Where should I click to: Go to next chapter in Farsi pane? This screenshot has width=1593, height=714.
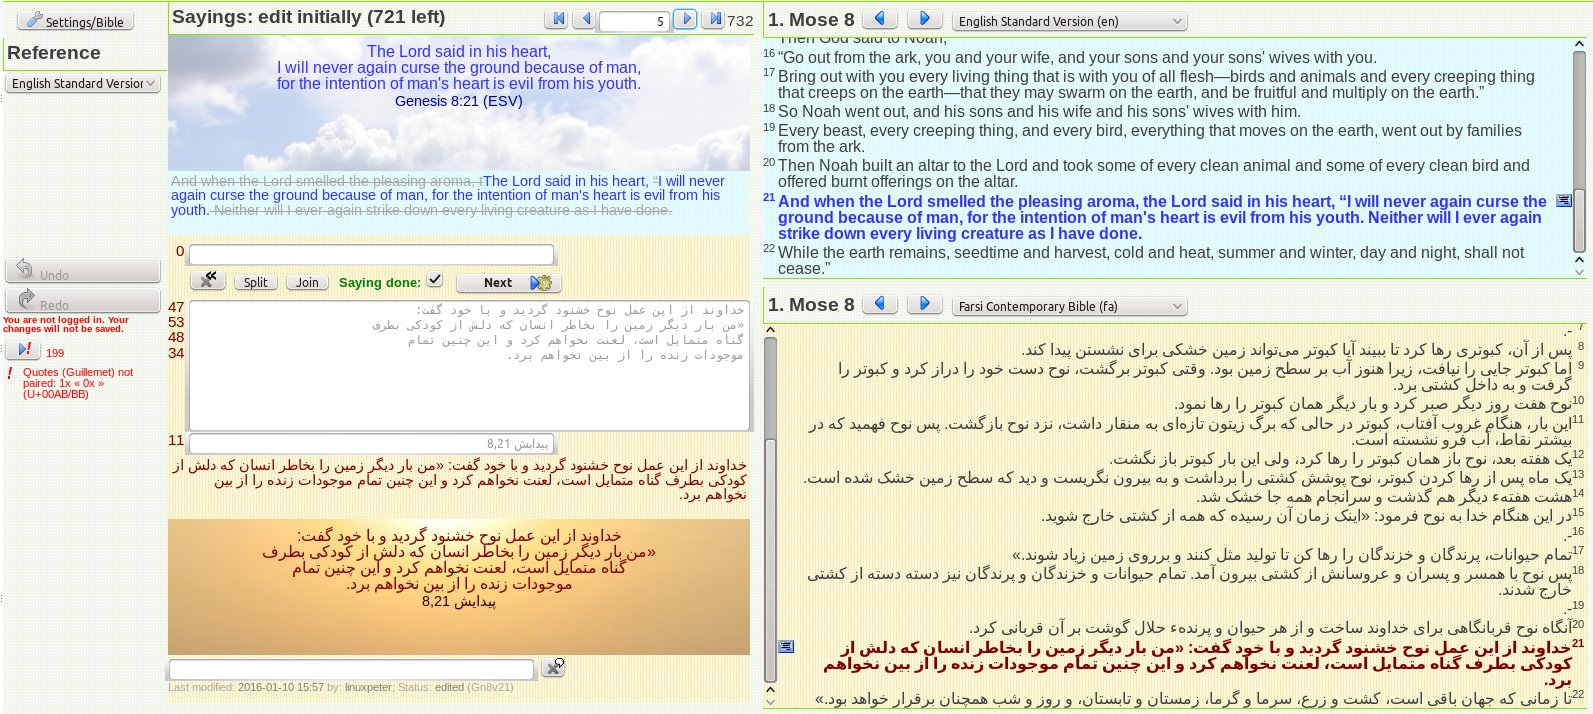tap(925, 304)
